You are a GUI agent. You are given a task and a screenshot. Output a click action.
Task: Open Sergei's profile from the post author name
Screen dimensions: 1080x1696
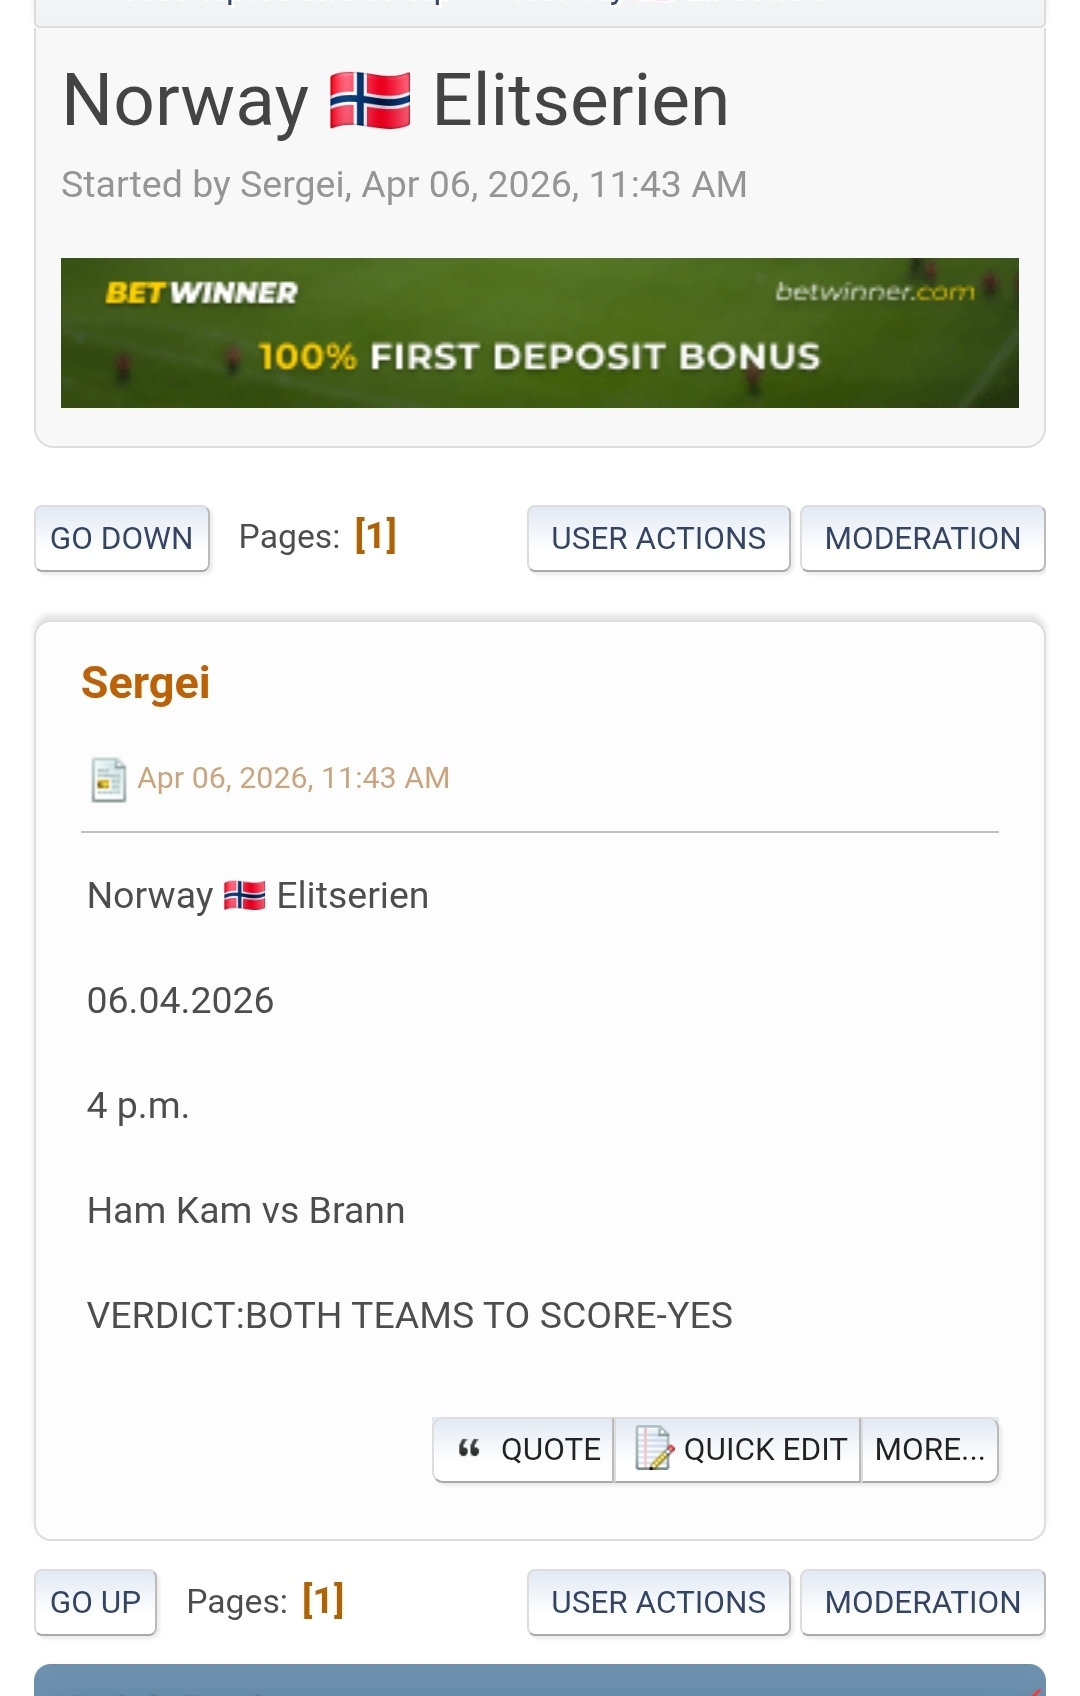click(146, 683)
